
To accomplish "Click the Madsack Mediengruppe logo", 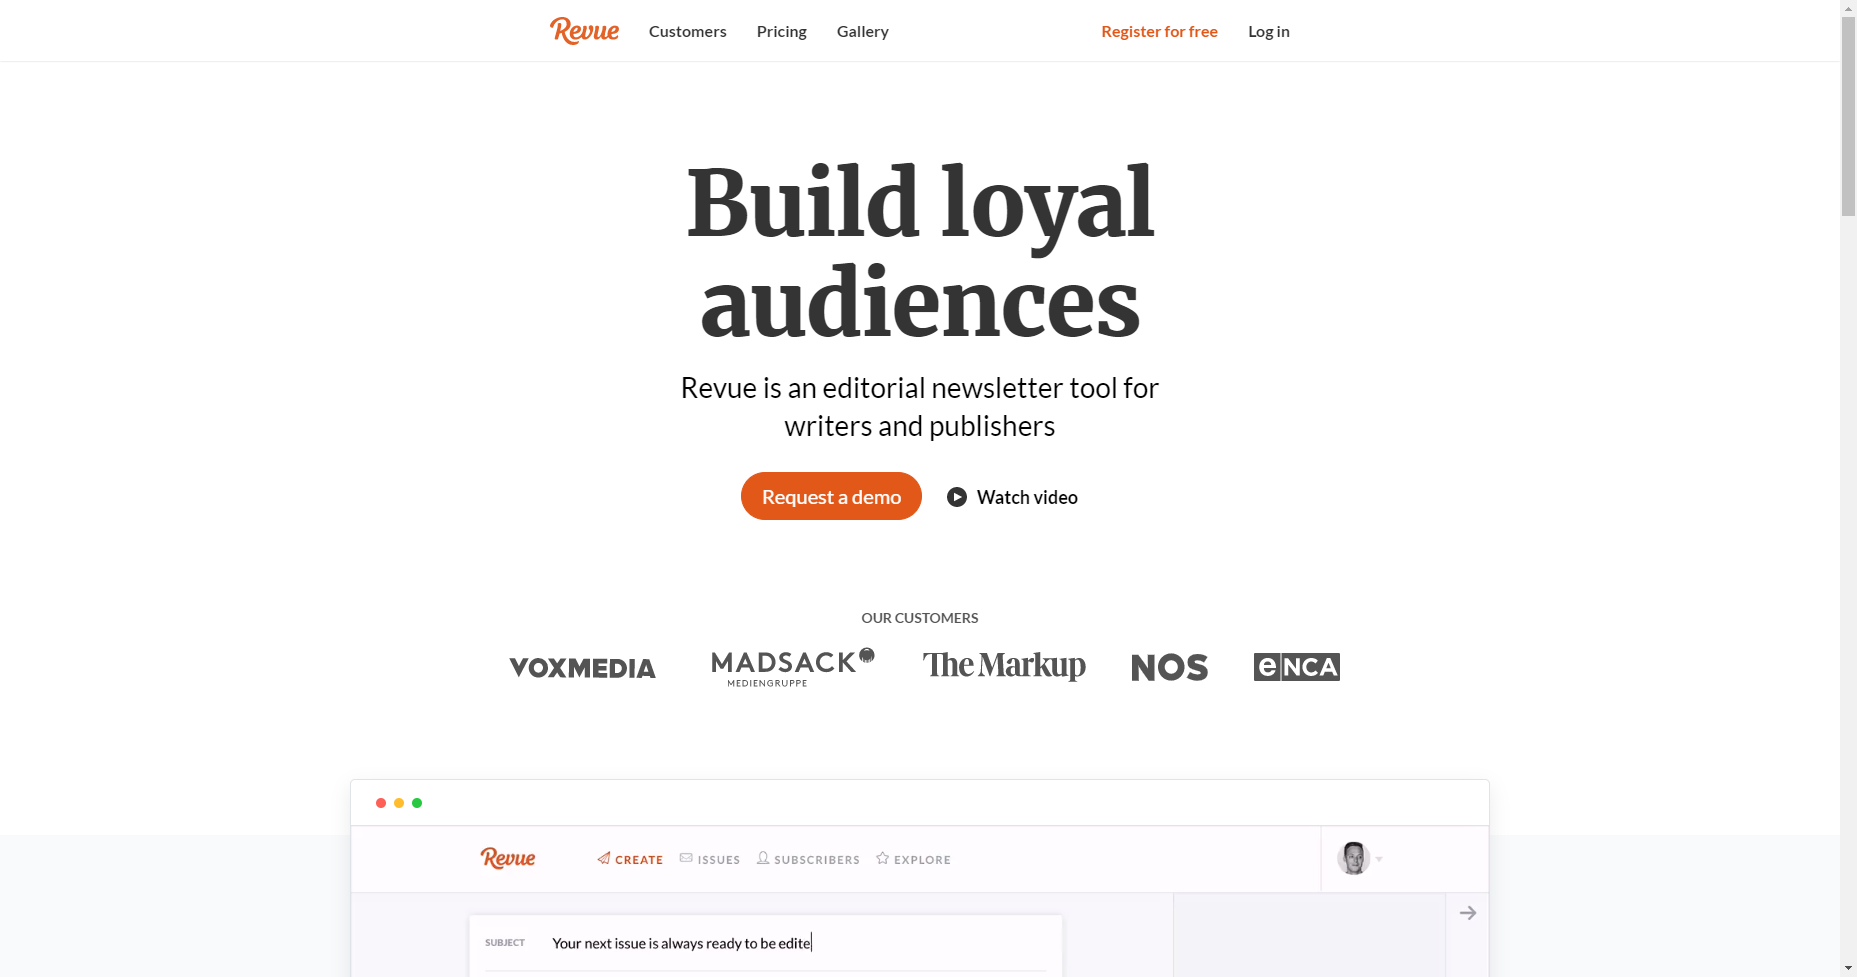I will tap(793, 667).
